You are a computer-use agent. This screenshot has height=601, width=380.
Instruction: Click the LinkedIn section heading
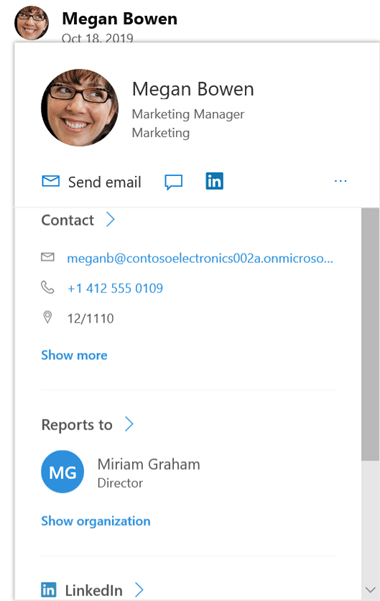[x=94, y=590]
